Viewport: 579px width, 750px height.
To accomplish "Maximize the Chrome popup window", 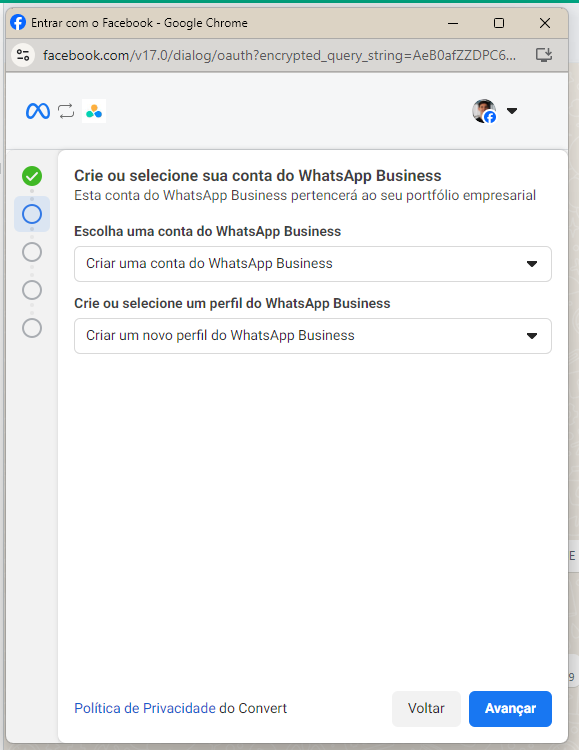I will click(x=499, y=23).
